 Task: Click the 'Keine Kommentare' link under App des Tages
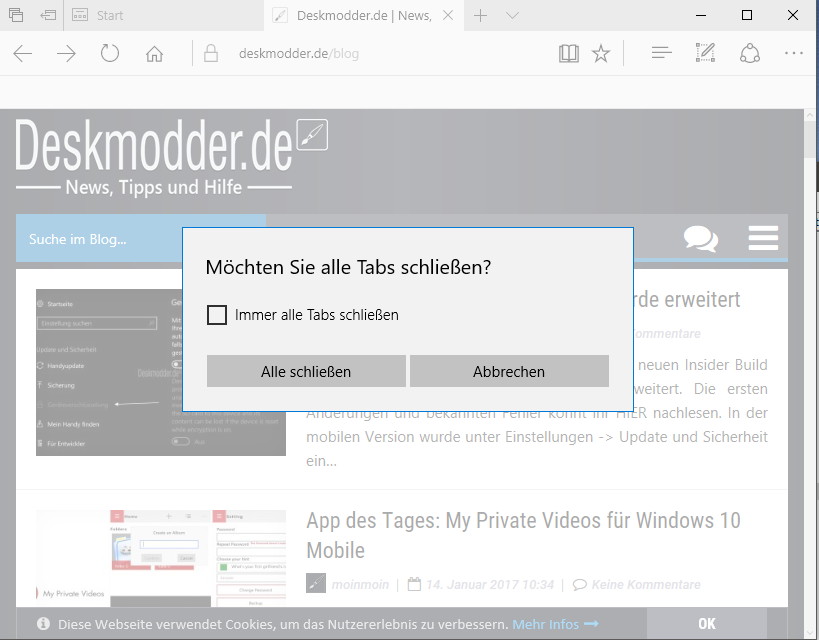tap(646, 584)
